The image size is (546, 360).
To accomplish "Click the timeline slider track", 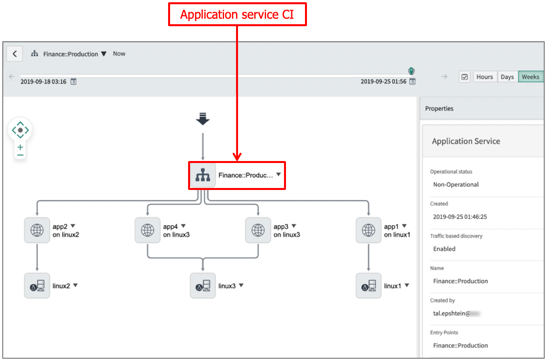I will point(216,75).
